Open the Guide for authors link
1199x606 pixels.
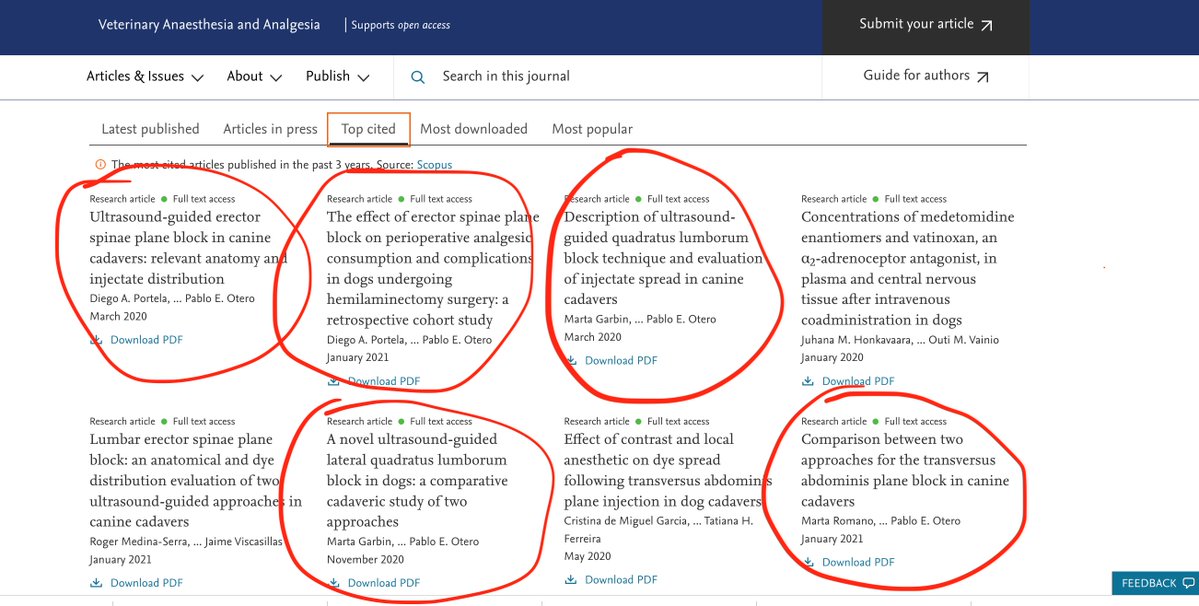tap(926, 76)
